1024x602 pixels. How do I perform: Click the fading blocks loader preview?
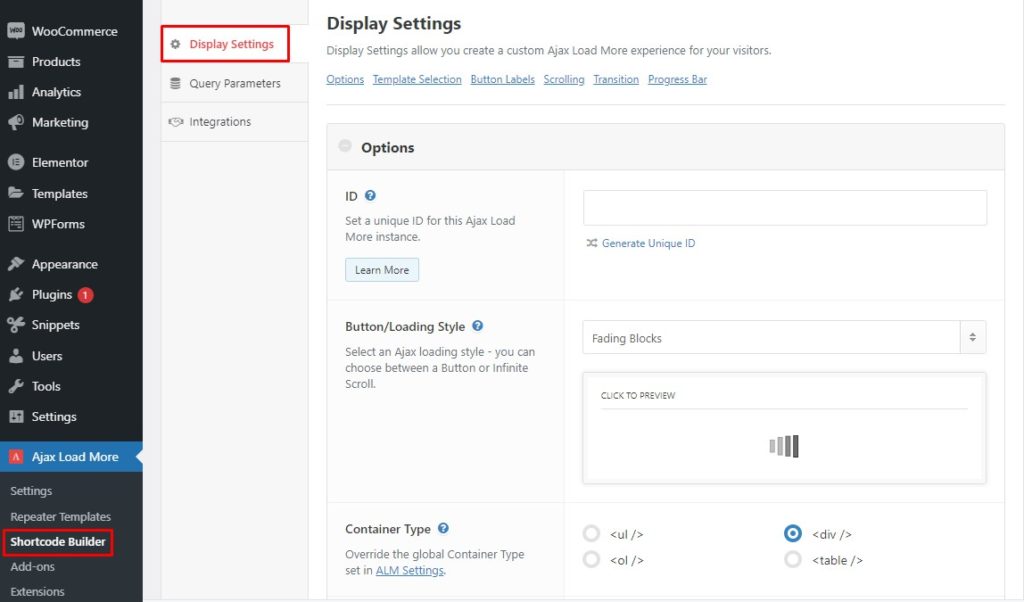click(784, 446)
